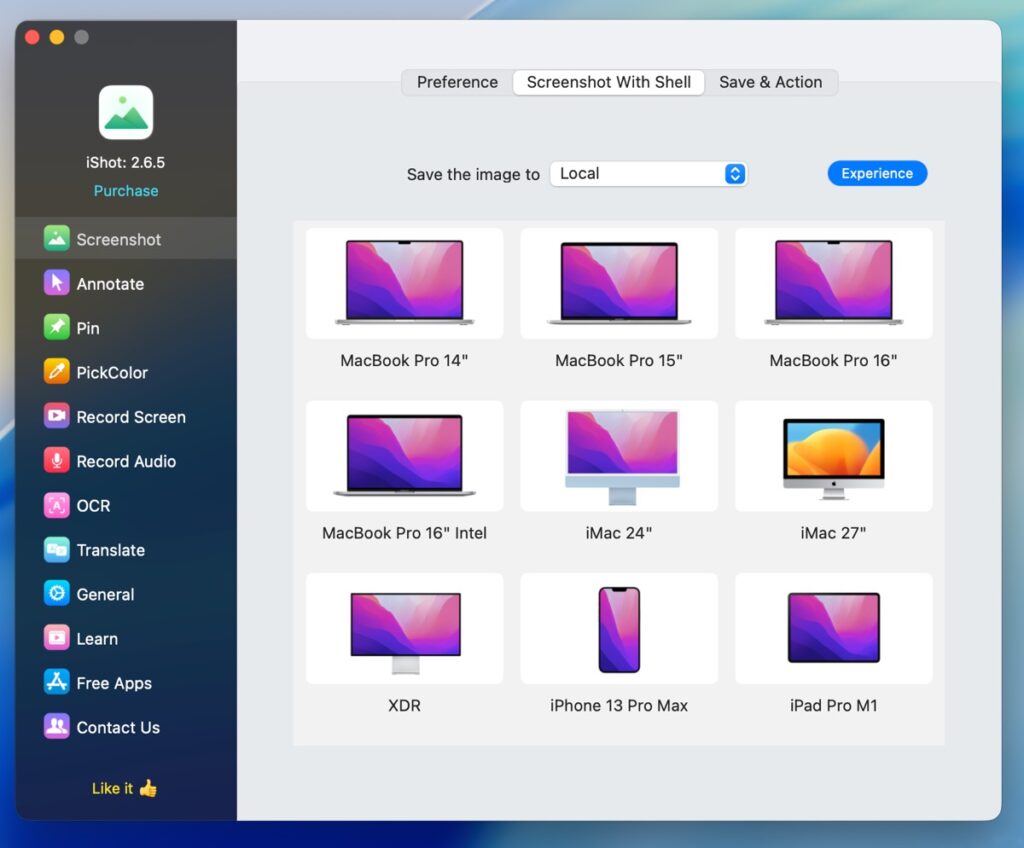
Task: Open the PickColor eyedropper icon
Action: point(57,372)
